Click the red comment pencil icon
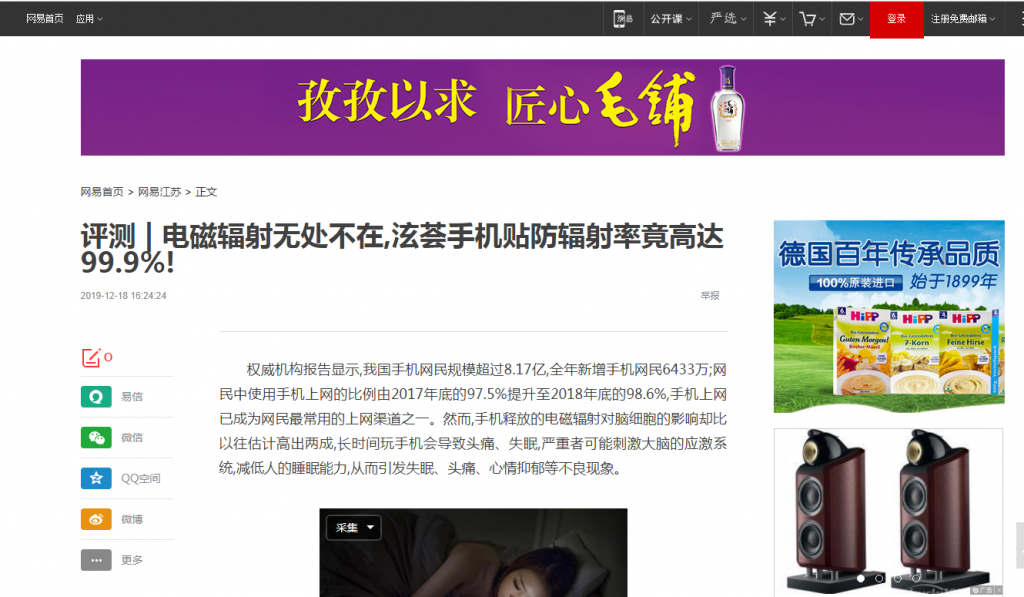 91,357
